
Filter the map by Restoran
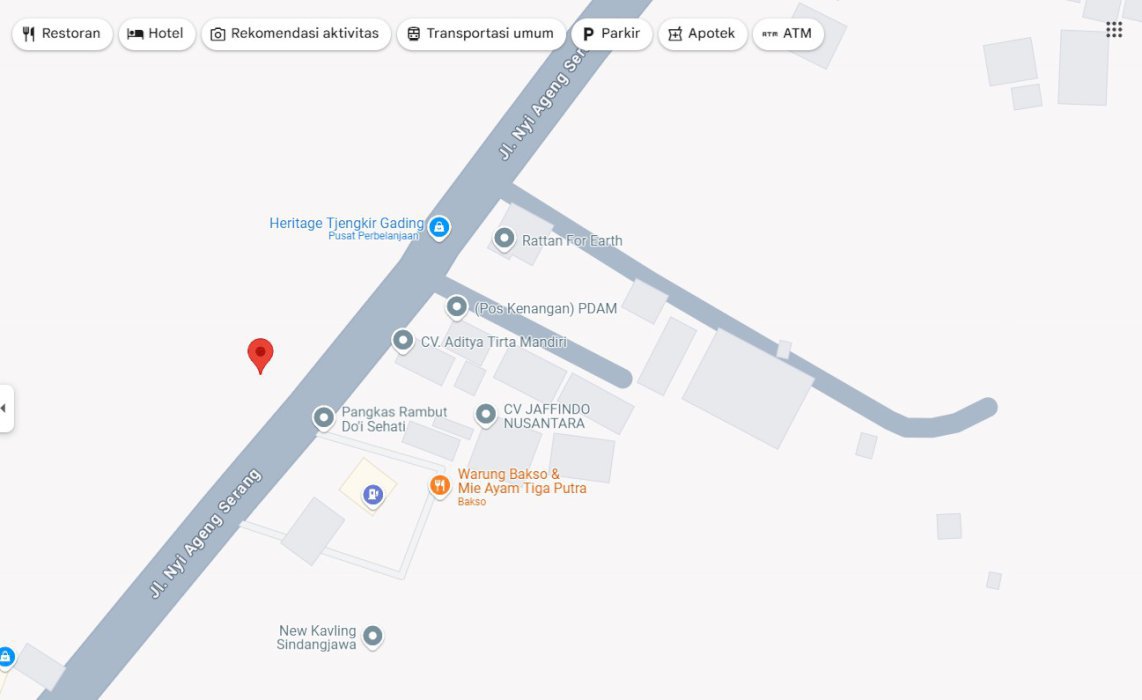tap(62, 34)
